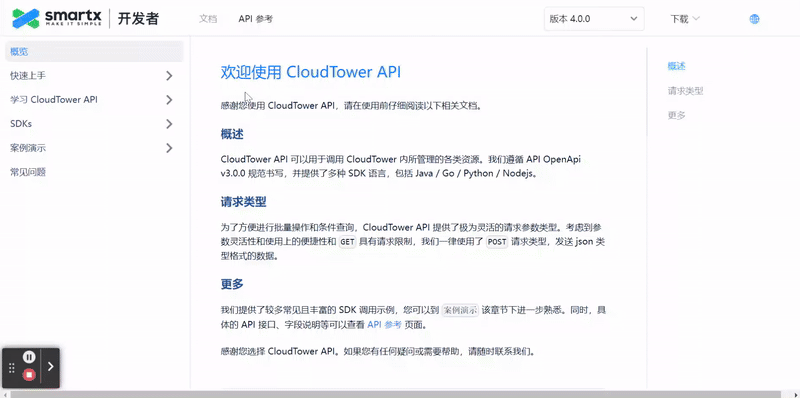Expand the SDKs section chevron
This screenshot has height=398, width=800.
point(169,124)
